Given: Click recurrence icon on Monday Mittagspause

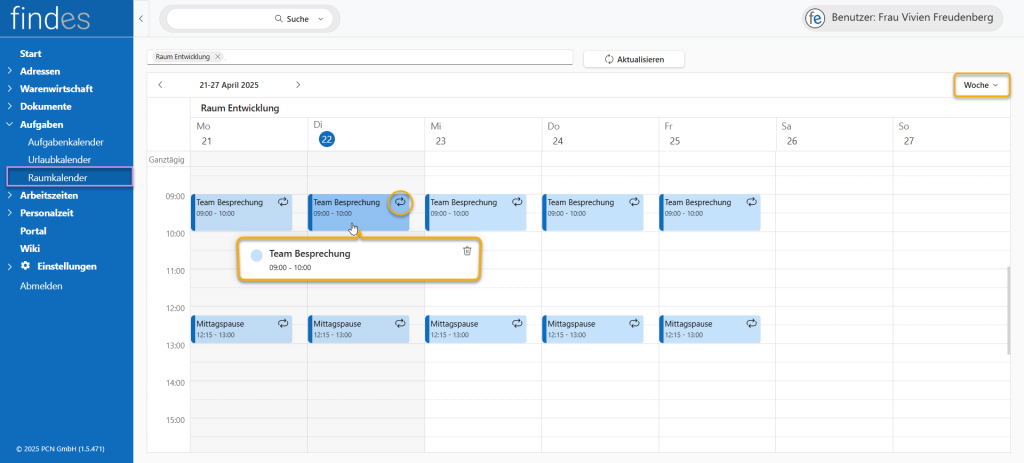Looking at the screenshot, I should 283,323.
